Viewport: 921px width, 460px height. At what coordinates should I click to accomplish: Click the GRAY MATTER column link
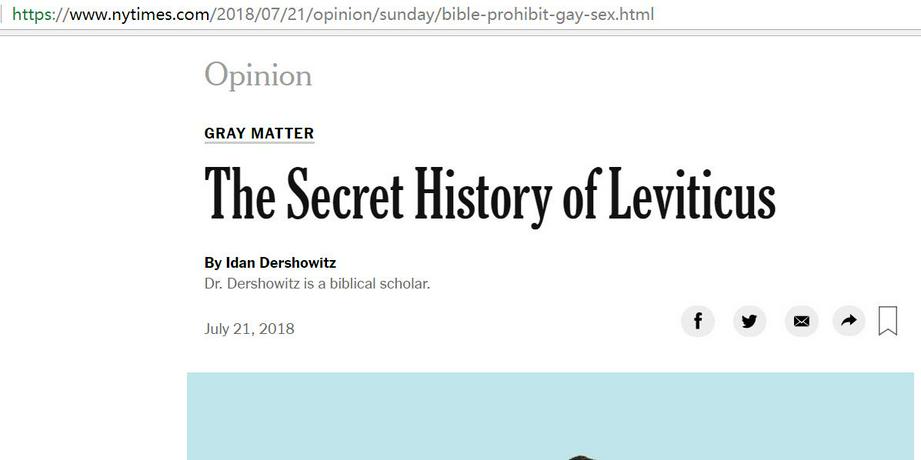(x=259, y=133)
